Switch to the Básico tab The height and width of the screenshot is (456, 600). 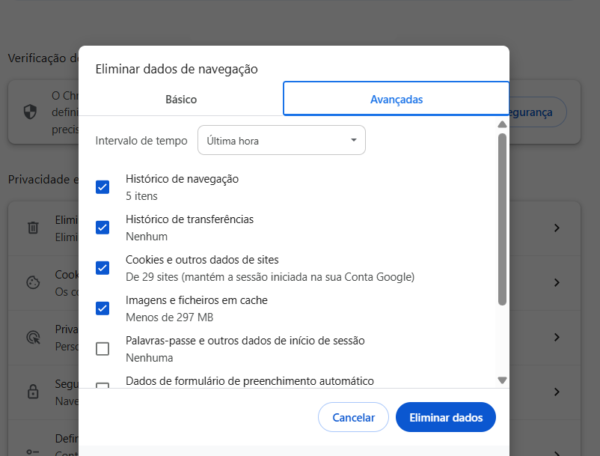pyautogui.click(x=181, y=99)
